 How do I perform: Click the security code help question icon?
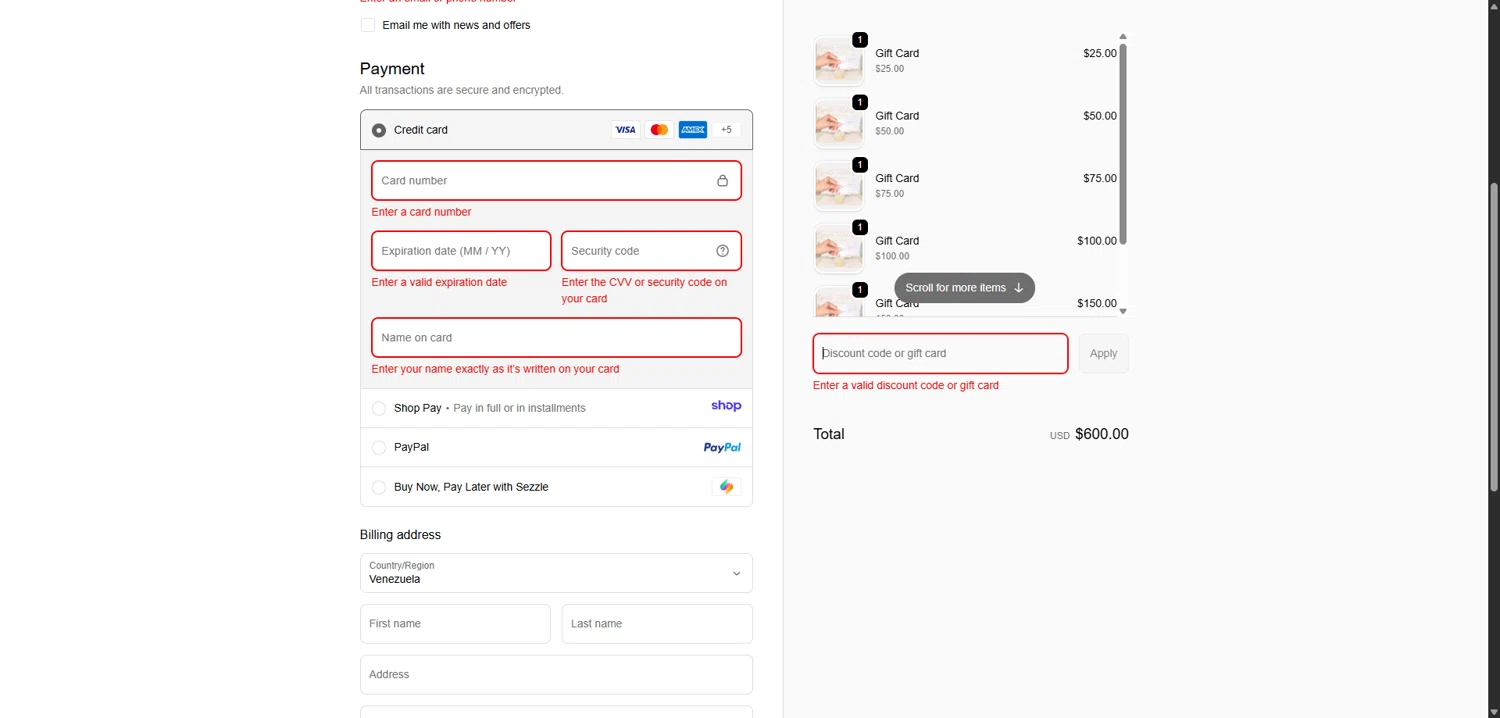(x=722, y=251)
